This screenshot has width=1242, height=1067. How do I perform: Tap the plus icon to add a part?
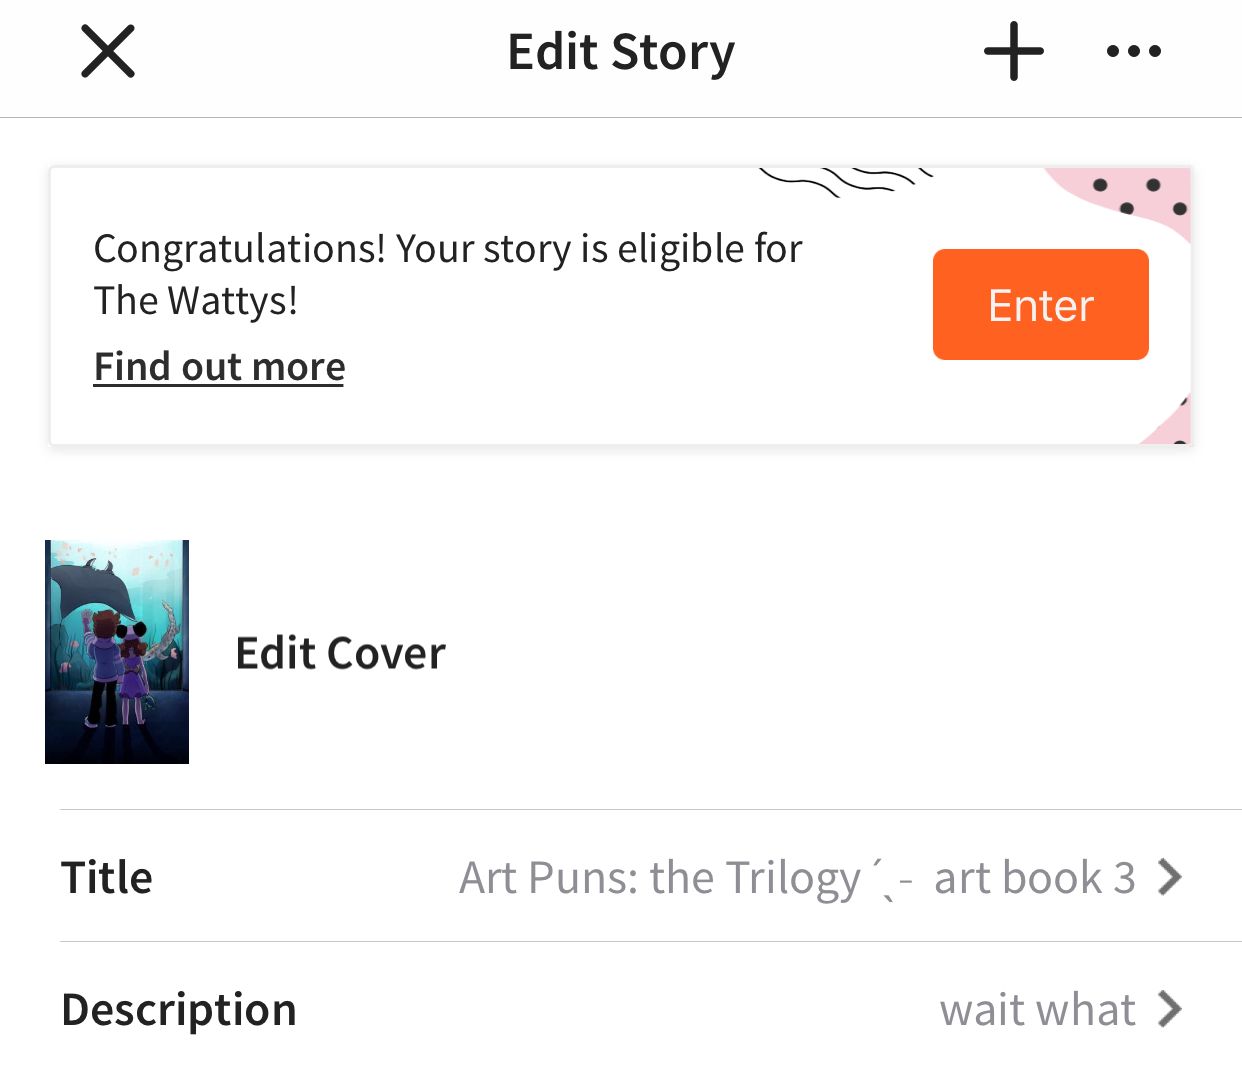click(x=1013, y=51)
